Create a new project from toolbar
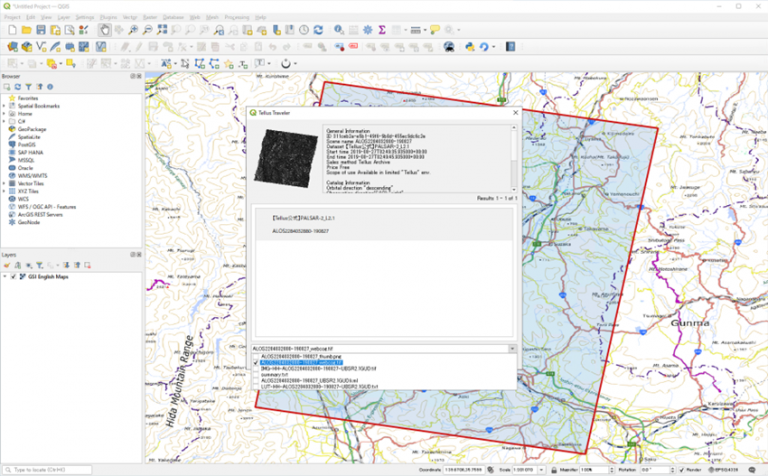This screenshot has height=476, width=768. click(12, 30)
